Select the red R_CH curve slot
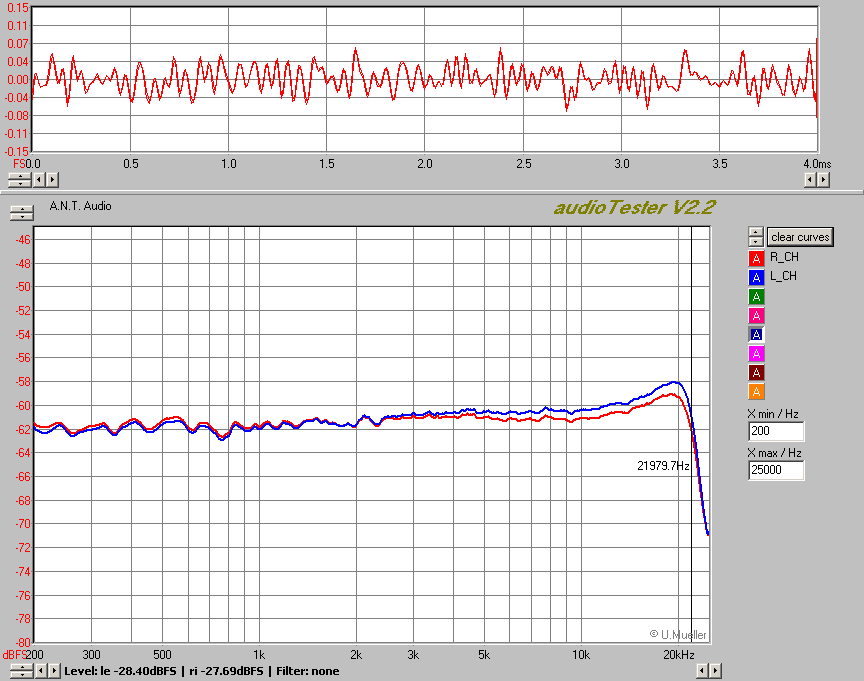Image resolution: width=864 pixels, height=681 pixels. pyautogui.click(x=756, y=258)
